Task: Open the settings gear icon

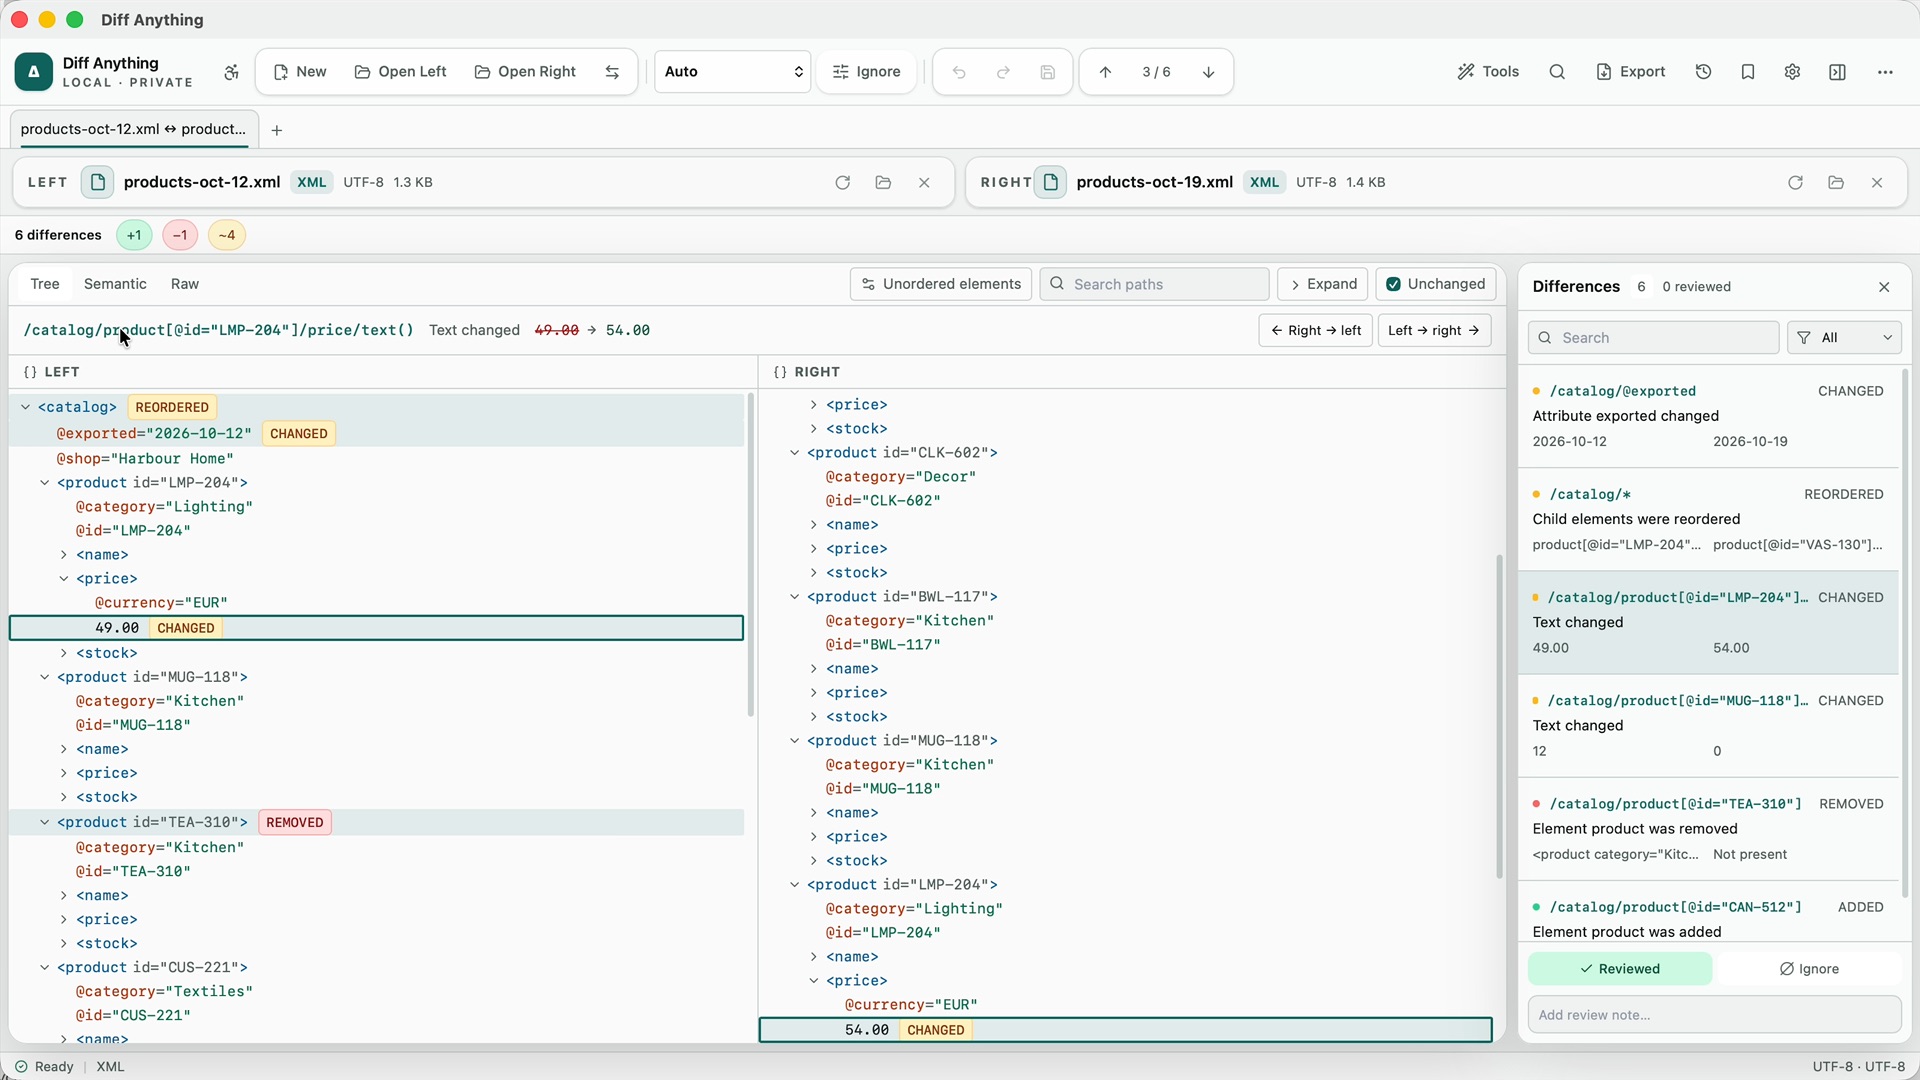Action: tap(1792, 72)
